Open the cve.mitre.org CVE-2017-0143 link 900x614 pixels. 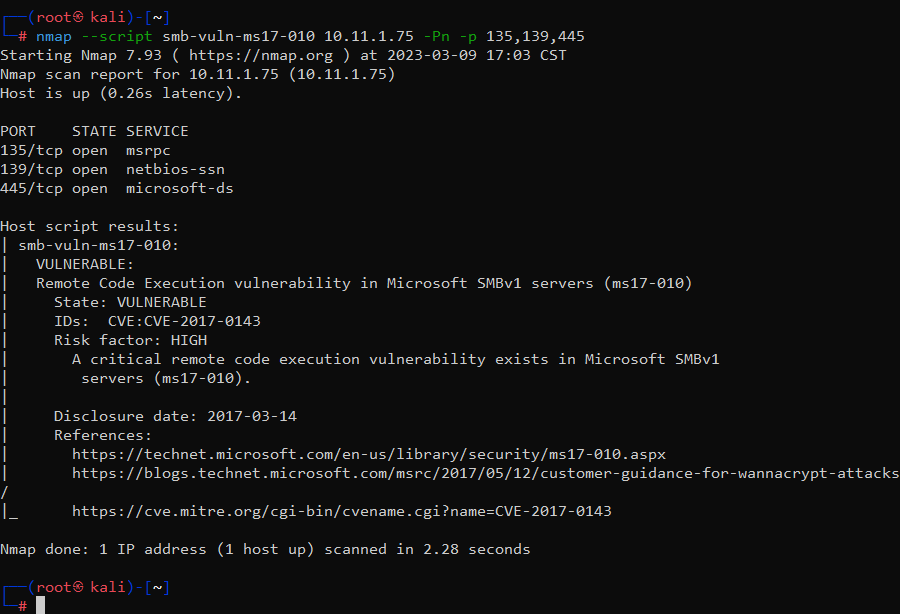point(342,511)
